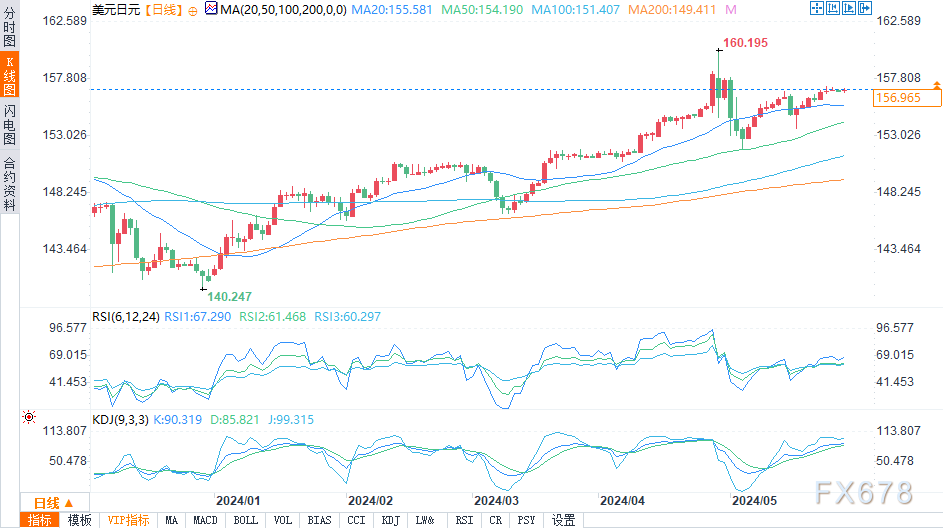Click the MA20:155.581 value
This screenshot has width=943, height=528.
392,10
